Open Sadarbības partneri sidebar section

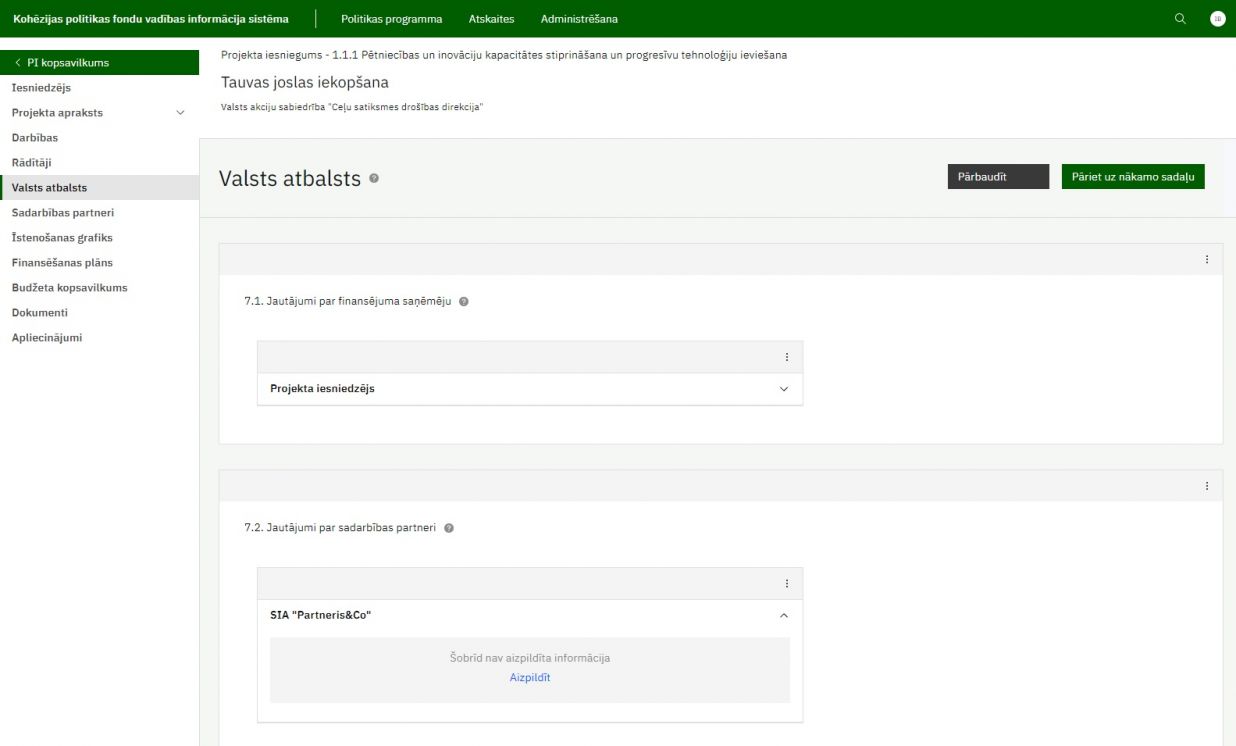click(x=62, y=213)
